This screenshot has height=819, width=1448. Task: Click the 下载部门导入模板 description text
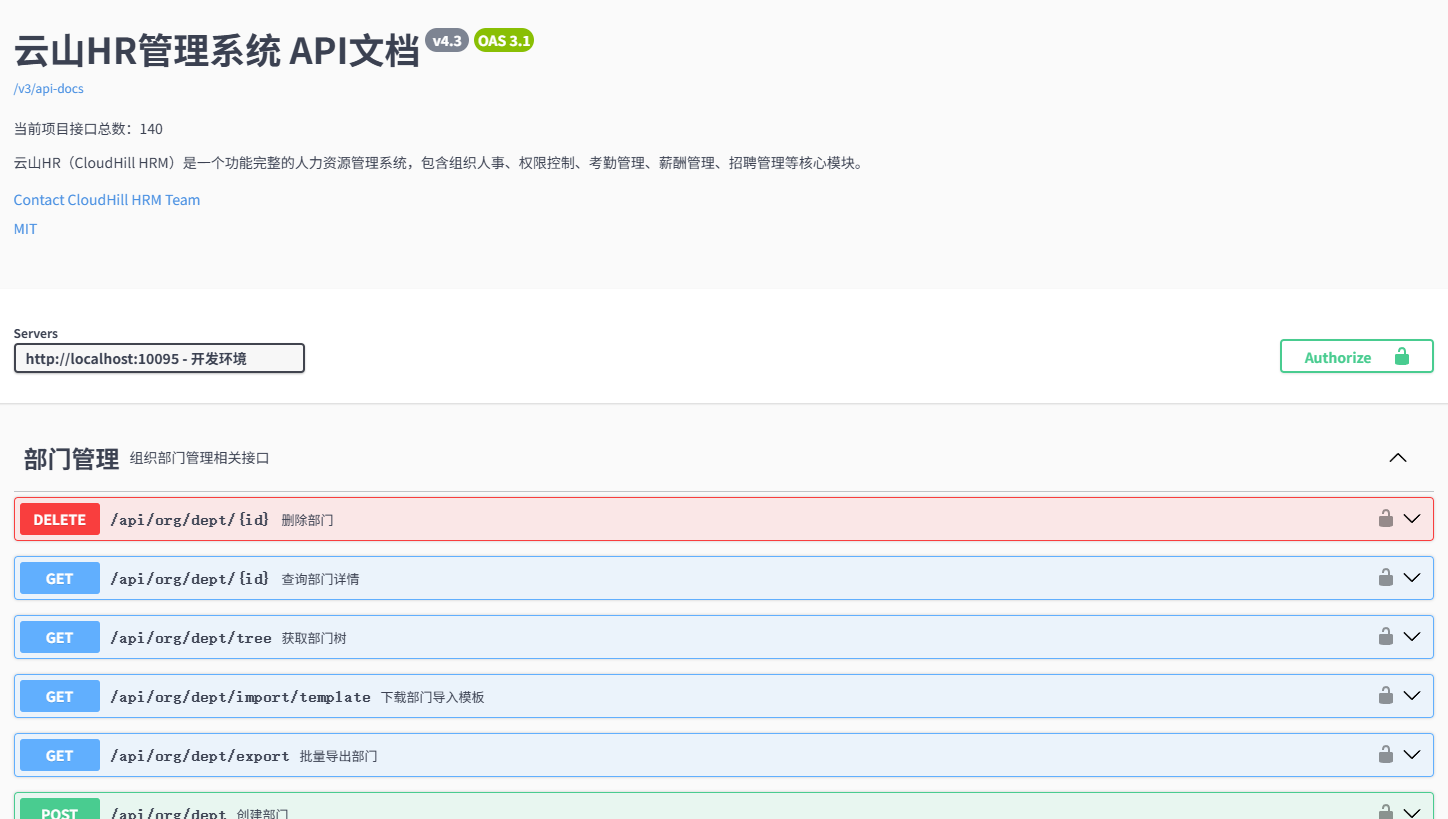tap(433, 697)
